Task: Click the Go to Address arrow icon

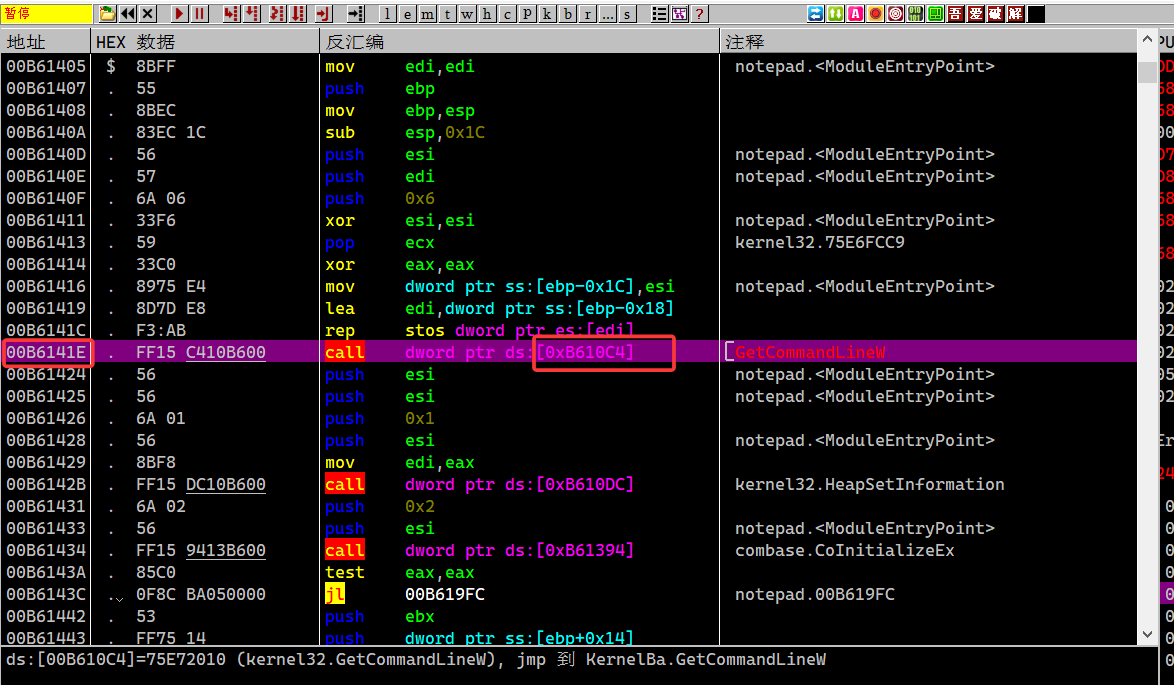Action: pos(355,13)
